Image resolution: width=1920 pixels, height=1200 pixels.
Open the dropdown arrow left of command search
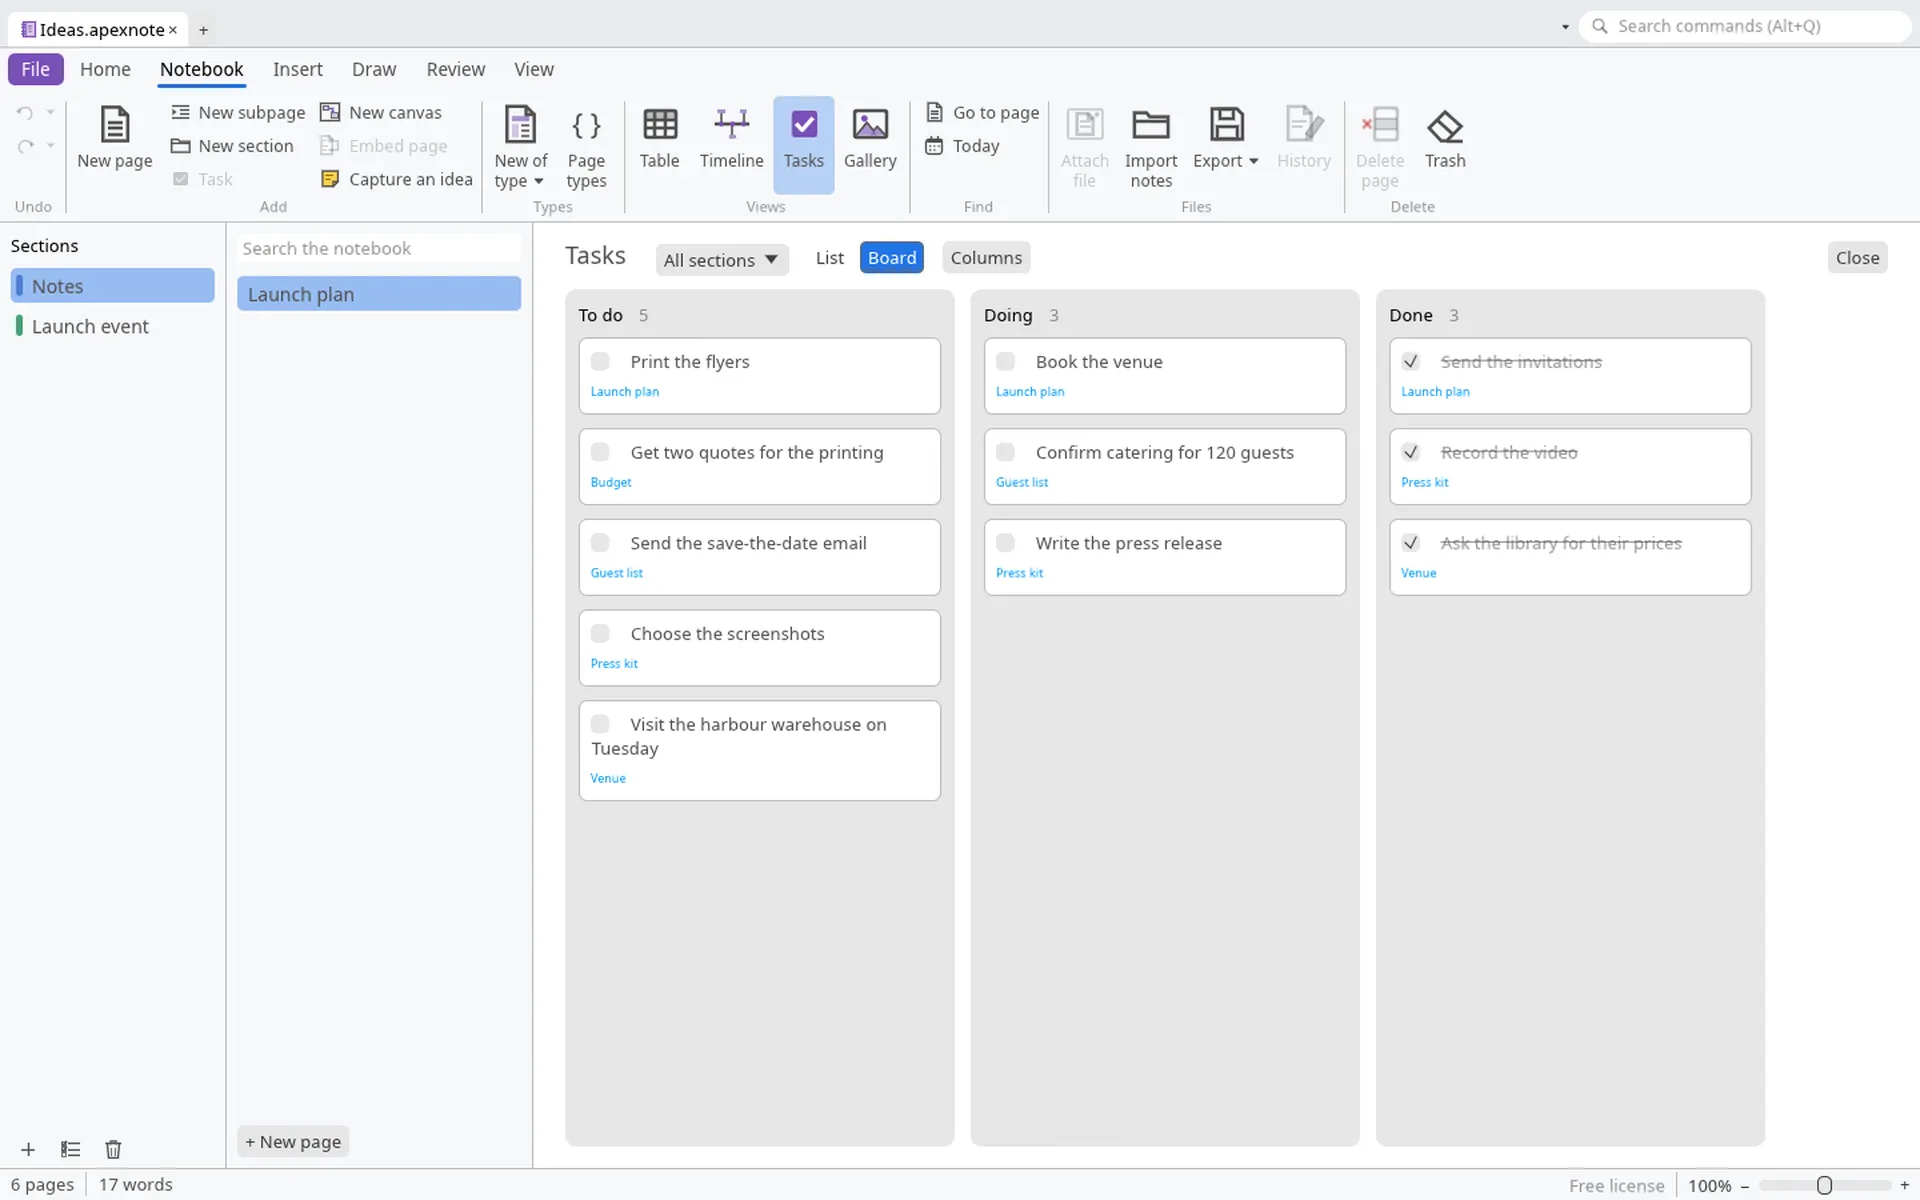(1565, 27)
